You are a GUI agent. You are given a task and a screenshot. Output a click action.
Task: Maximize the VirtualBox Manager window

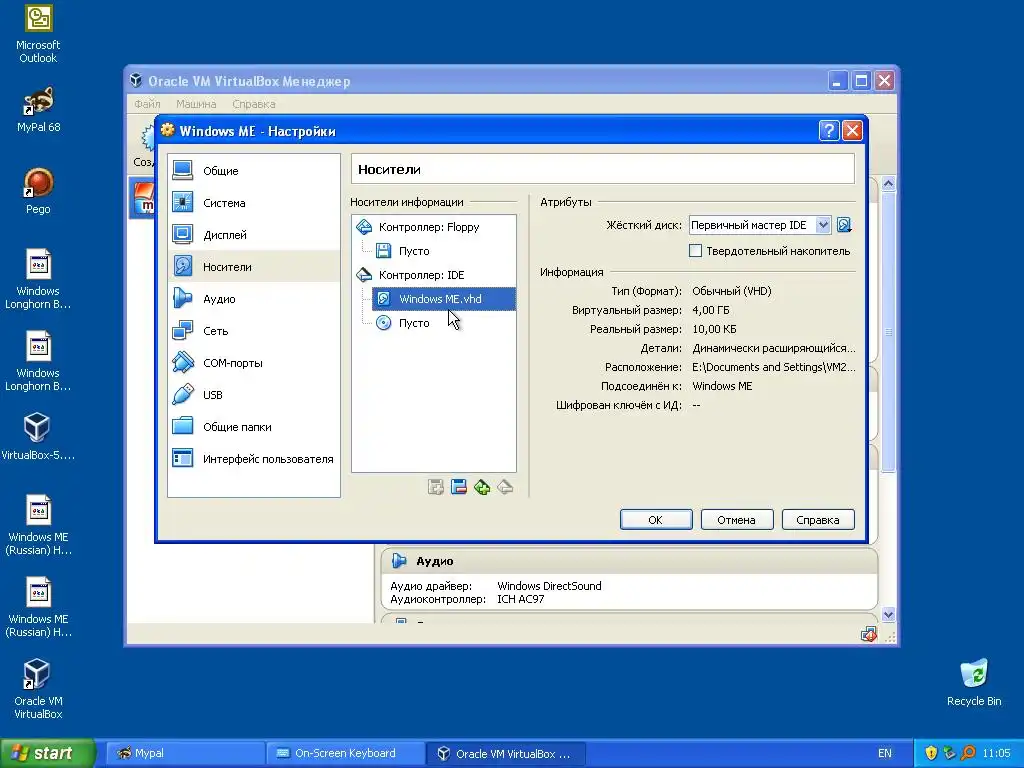pyautogui.click(x=861, y=81)
